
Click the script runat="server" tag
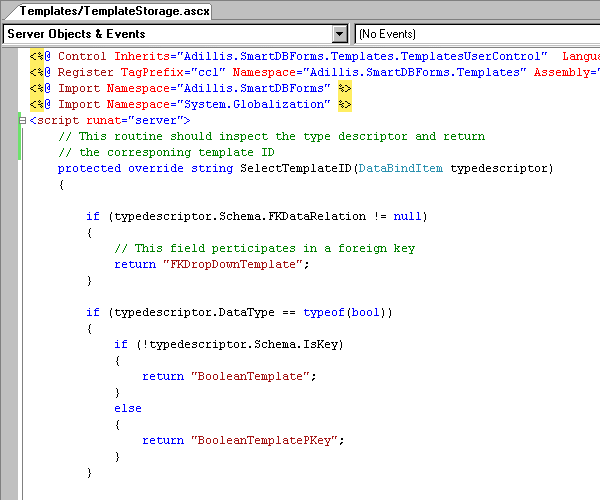point(110,121)
